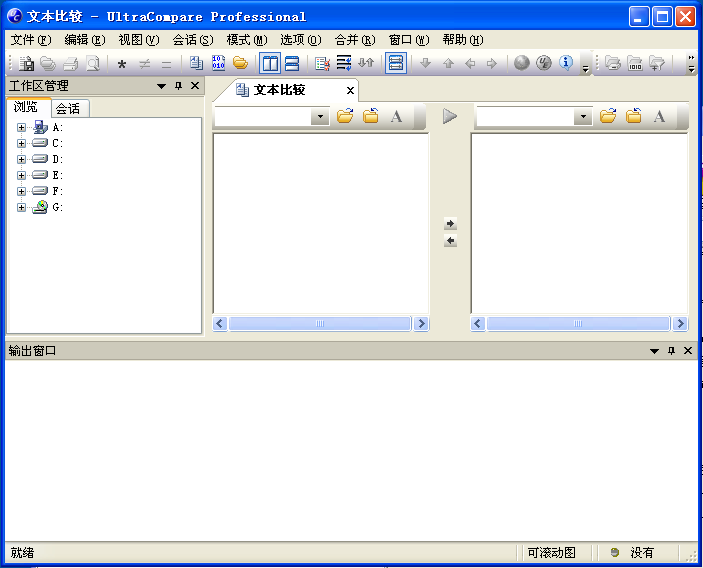Click merge right arrow button between panes
The width and height of the screenshot is (703, 568).
point(450,223)
